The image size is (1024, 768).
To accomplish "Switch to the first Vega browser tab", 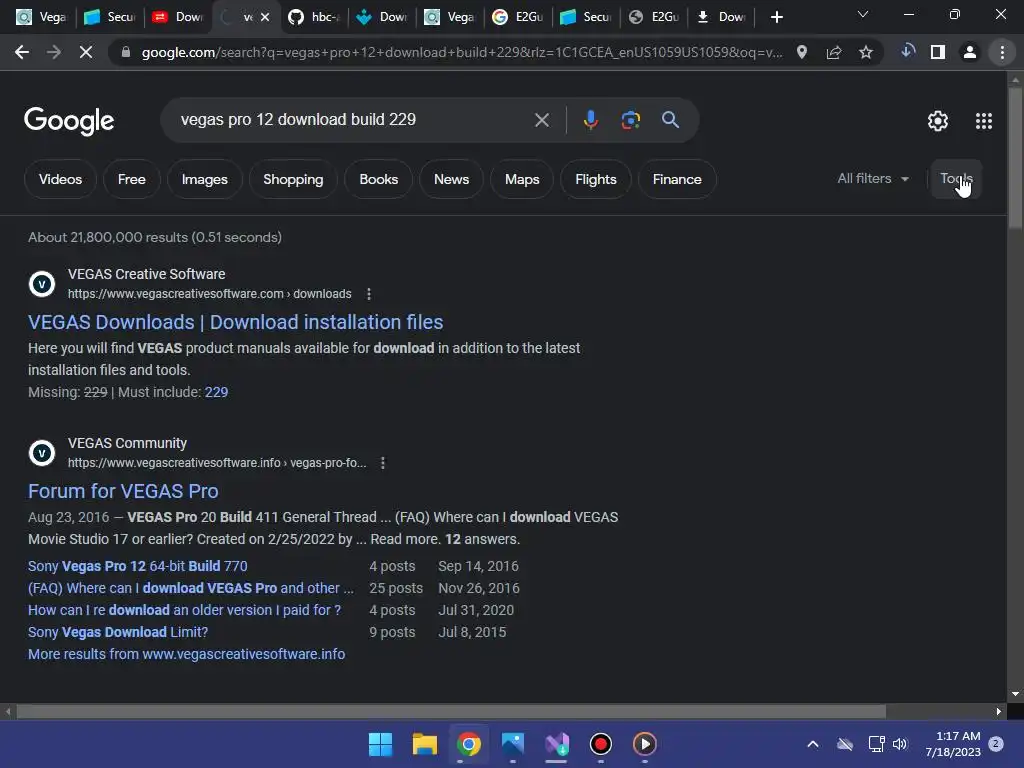I will point(40,18).
